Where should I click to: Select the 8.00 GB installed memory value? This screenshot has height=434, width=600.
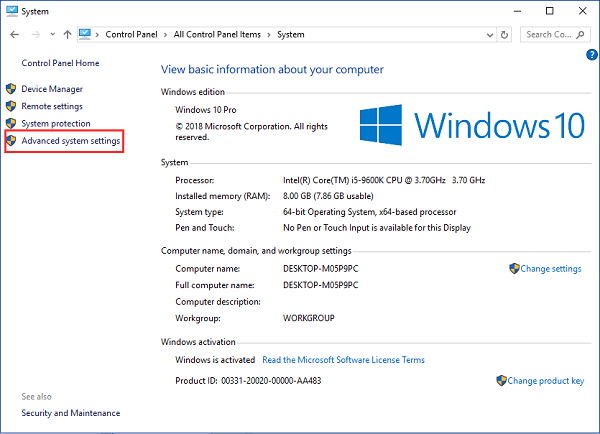(x=328, y=196)
